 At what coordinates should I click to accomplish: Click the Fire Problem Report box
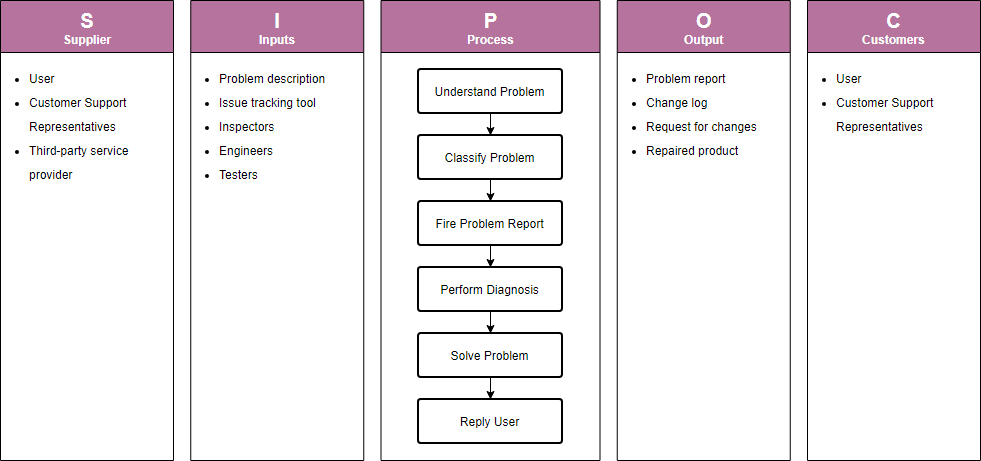pyautogui.click(x=490, y=224)
